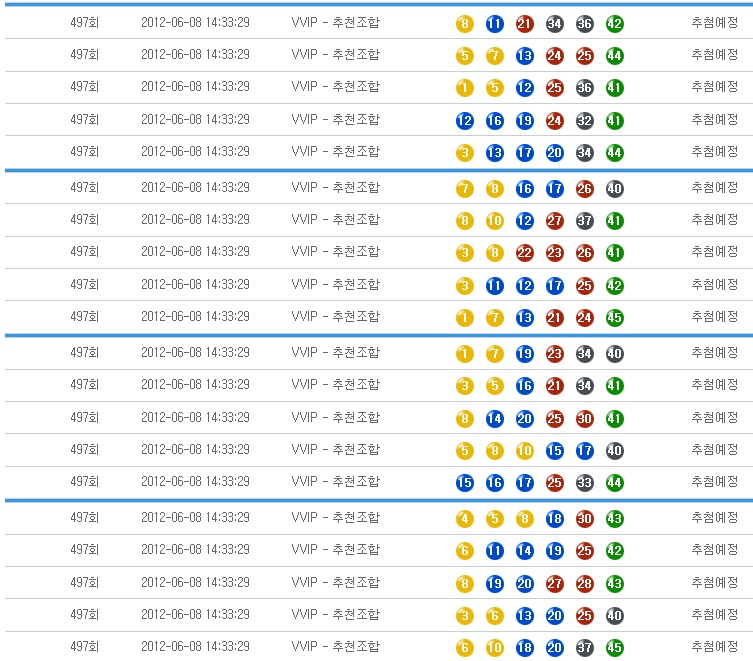
Task: Click the 497회 round number in the top row
Action: (84, 23)
